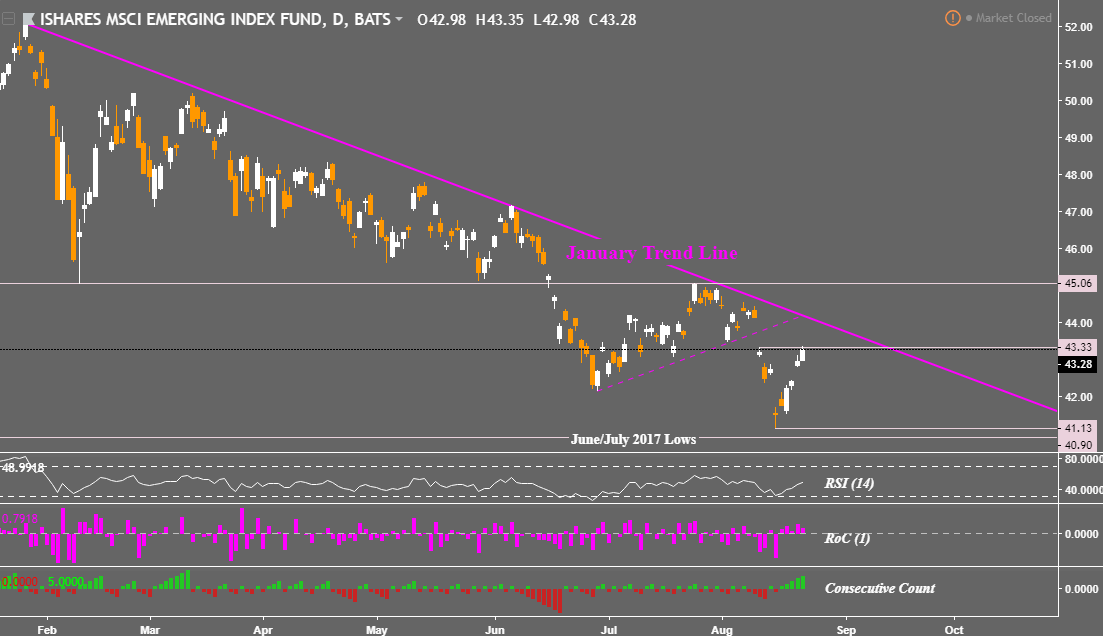Click the Consecutive Count indicator label
The height and width of the screenshot is (636, 1103).
tap(880, 588)
